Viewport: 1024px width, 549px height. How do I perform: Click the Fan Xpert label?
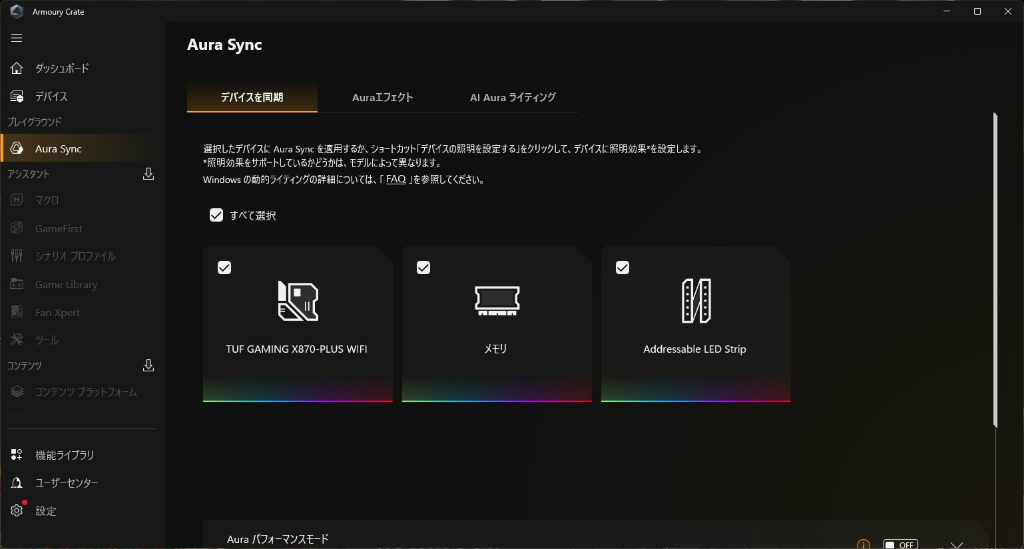coord(57,312)
